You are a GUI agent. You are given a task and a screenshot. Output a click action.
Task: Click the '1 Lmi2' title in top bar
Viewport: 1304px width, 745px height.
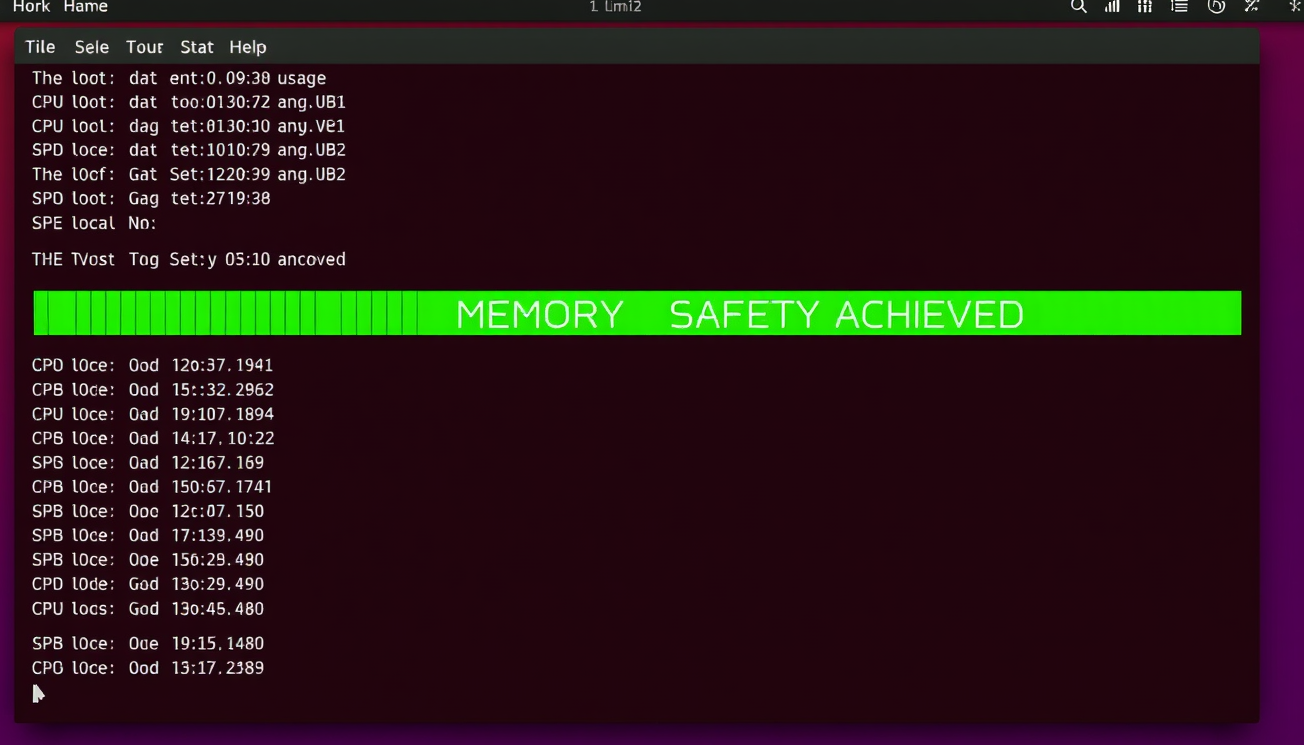(x=615, y=7)
